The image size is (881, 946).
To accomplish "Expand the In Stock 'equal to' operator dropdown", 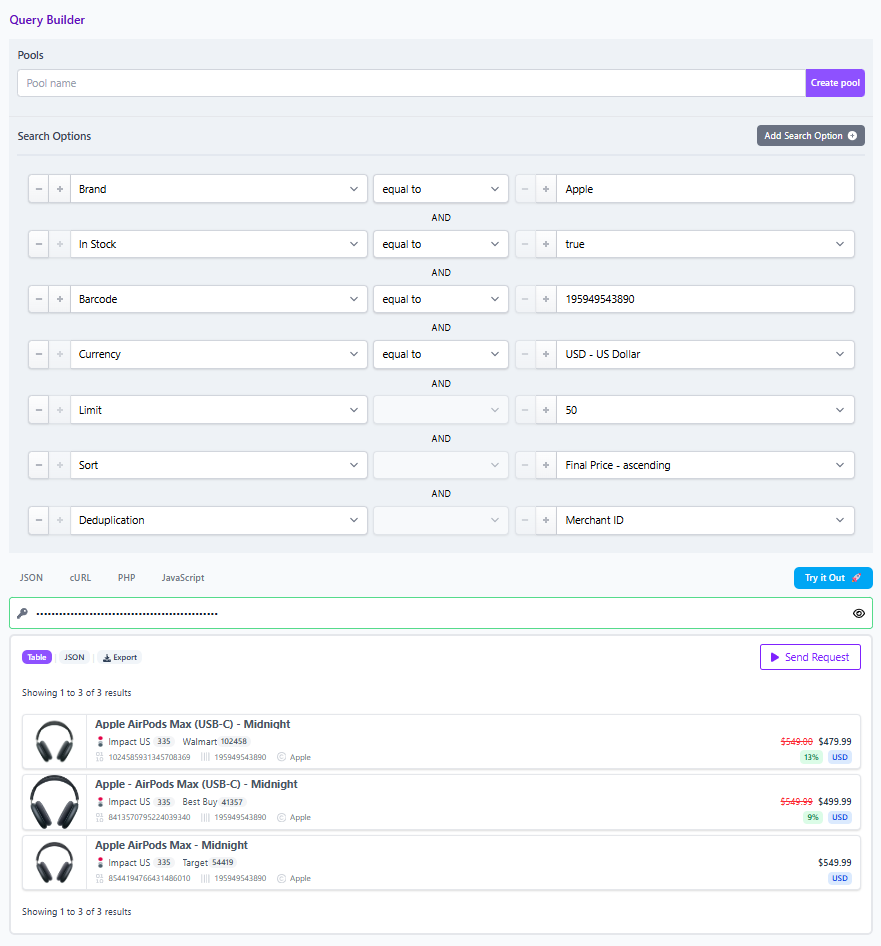I will click(440, 244).
